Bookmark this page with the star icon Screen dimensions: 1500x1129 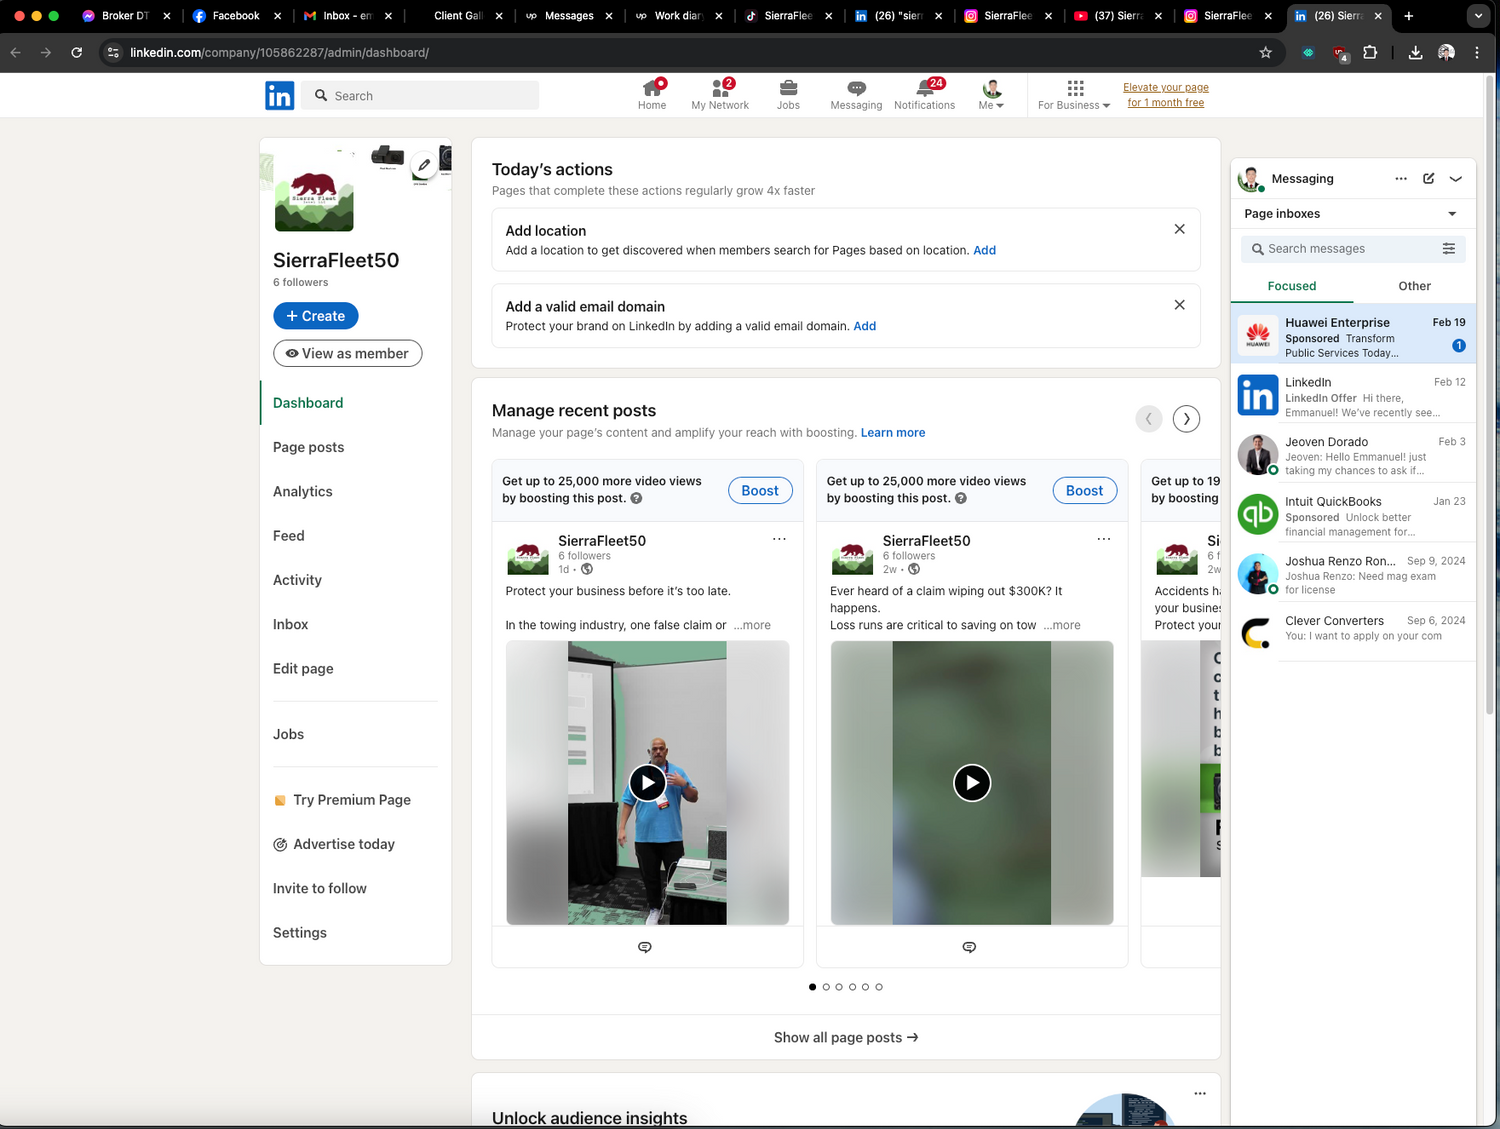coord(1266,52)
